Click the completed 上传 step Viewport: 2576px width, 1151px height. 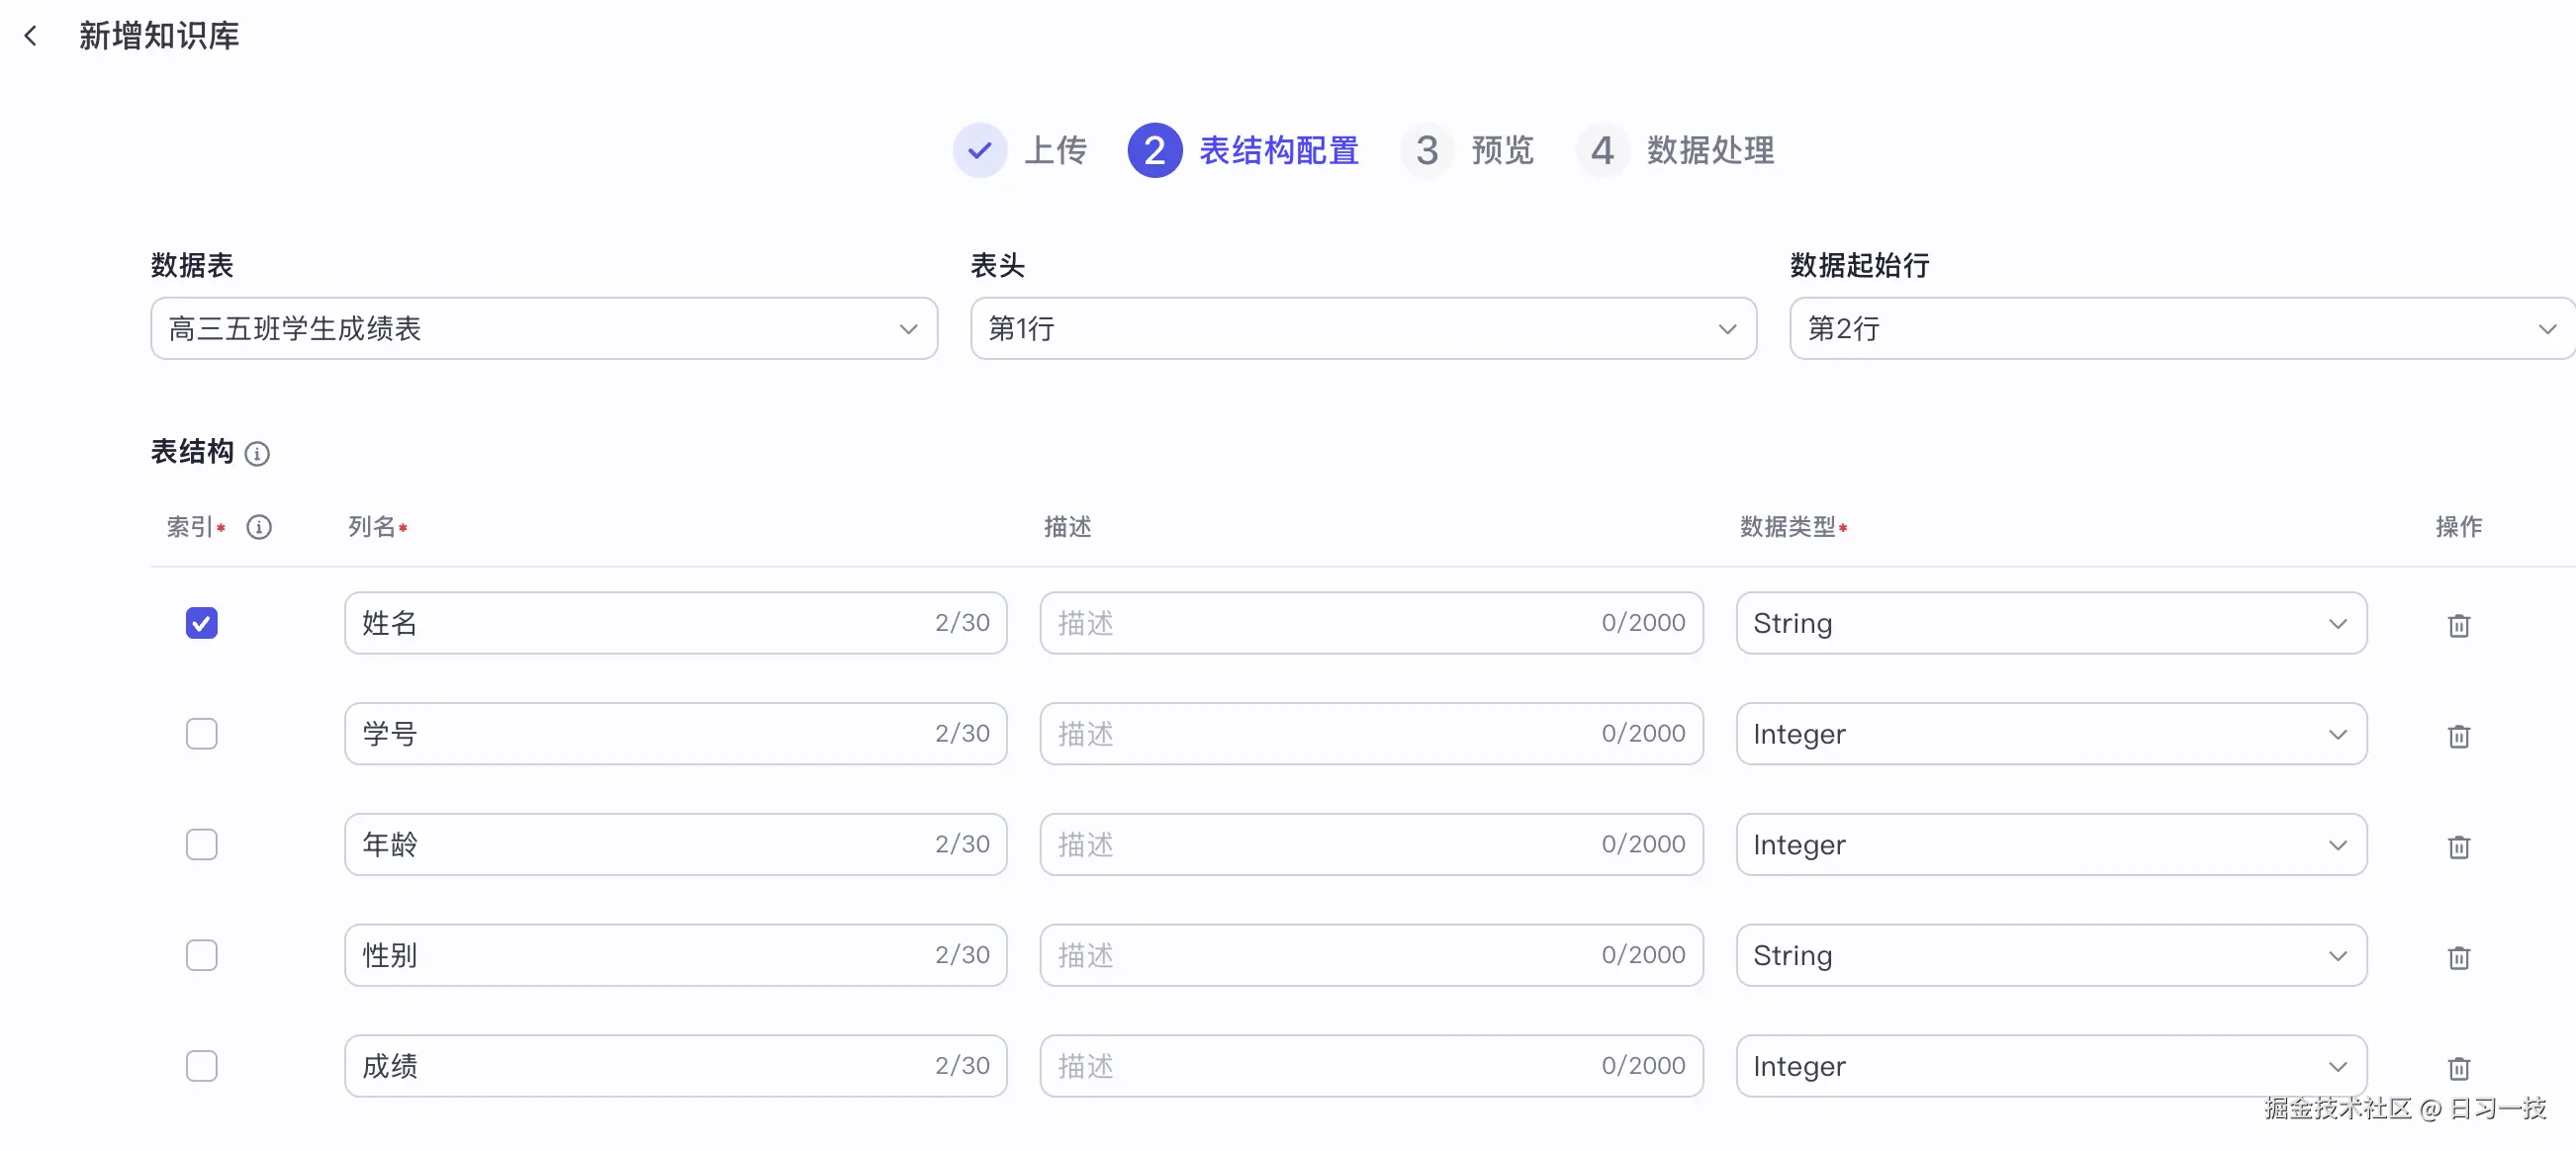(1020, 150)
